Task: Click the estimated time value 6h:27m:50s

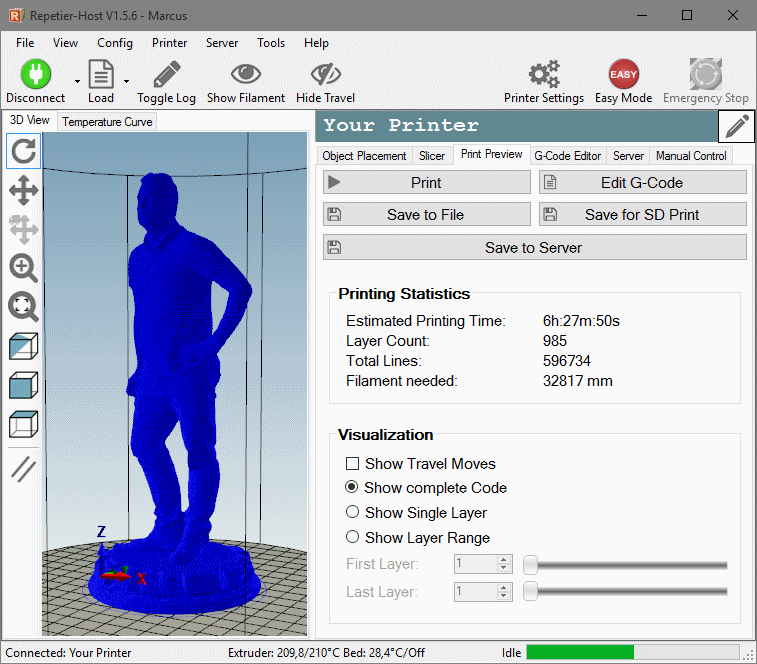Action: coord(581,321)
